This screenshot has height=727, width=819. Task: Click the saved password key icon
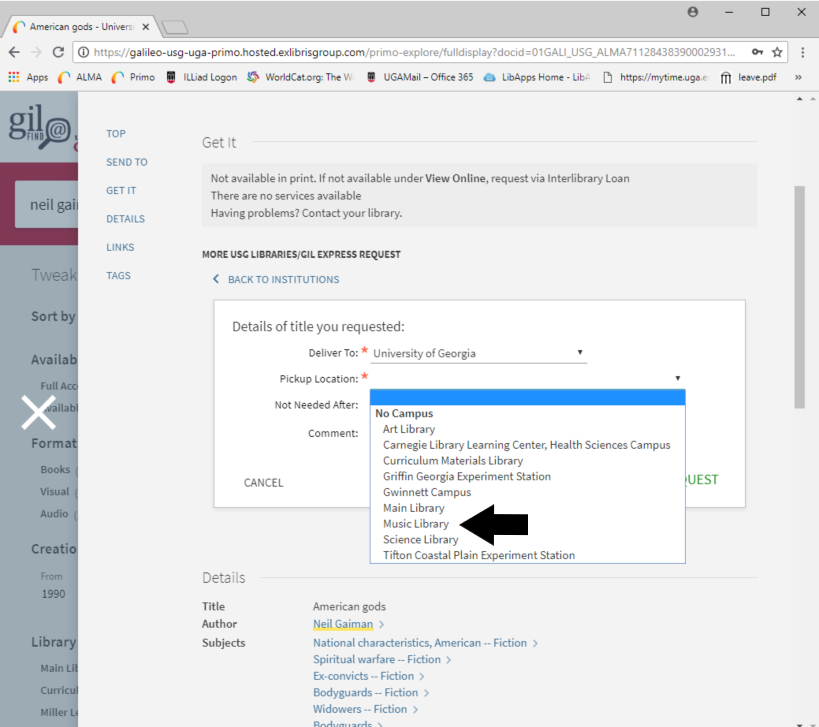click(x=757, y=52)
